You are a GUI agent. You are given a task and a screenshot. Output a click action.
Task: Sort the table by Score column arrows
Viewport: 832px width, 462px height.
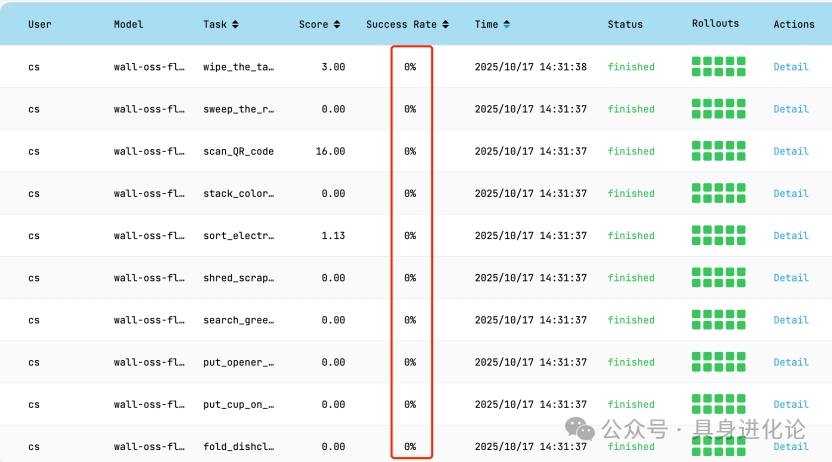coord(337,24)
